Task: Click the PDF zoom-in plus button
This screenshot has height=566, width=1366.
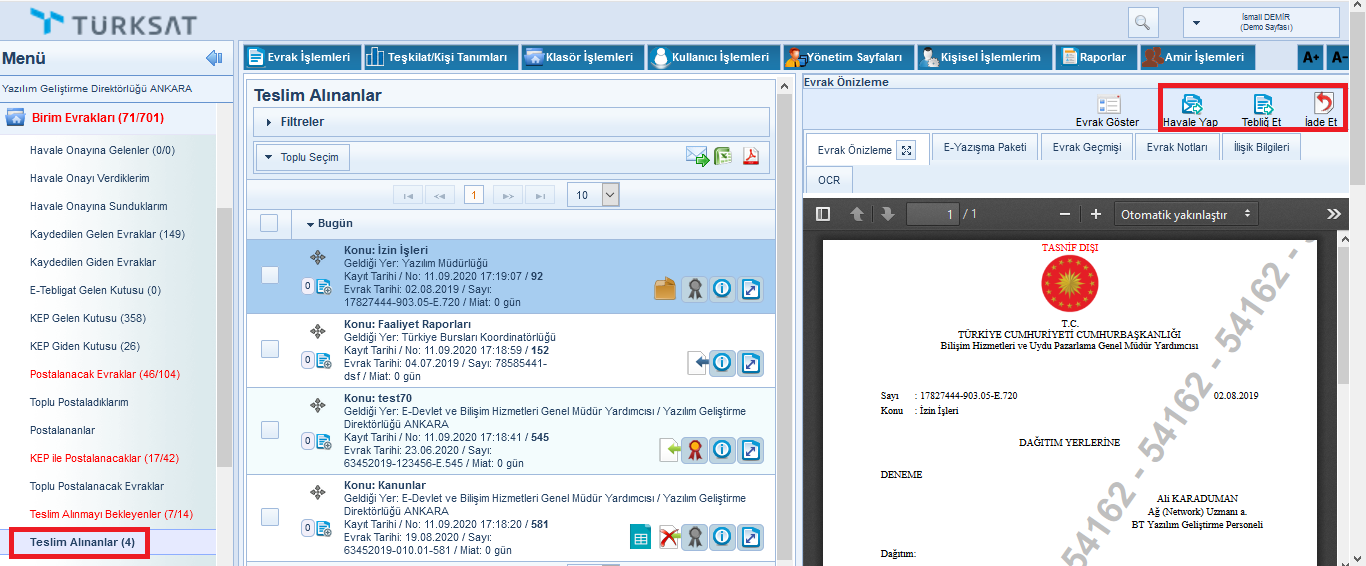Action: click(x=1096, y=214)
